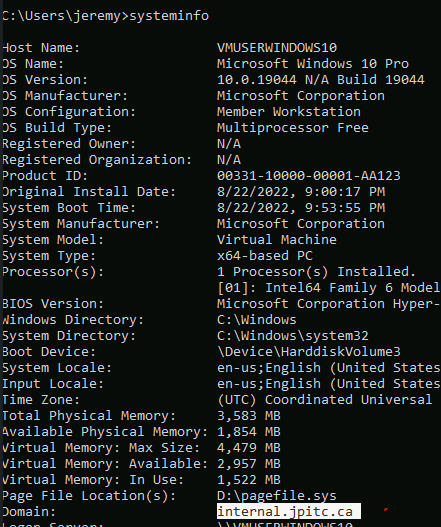Click the Total Physical Memory 3,583 MB
The width and height of the screenshot is (441, 527).
pos(249,416)
